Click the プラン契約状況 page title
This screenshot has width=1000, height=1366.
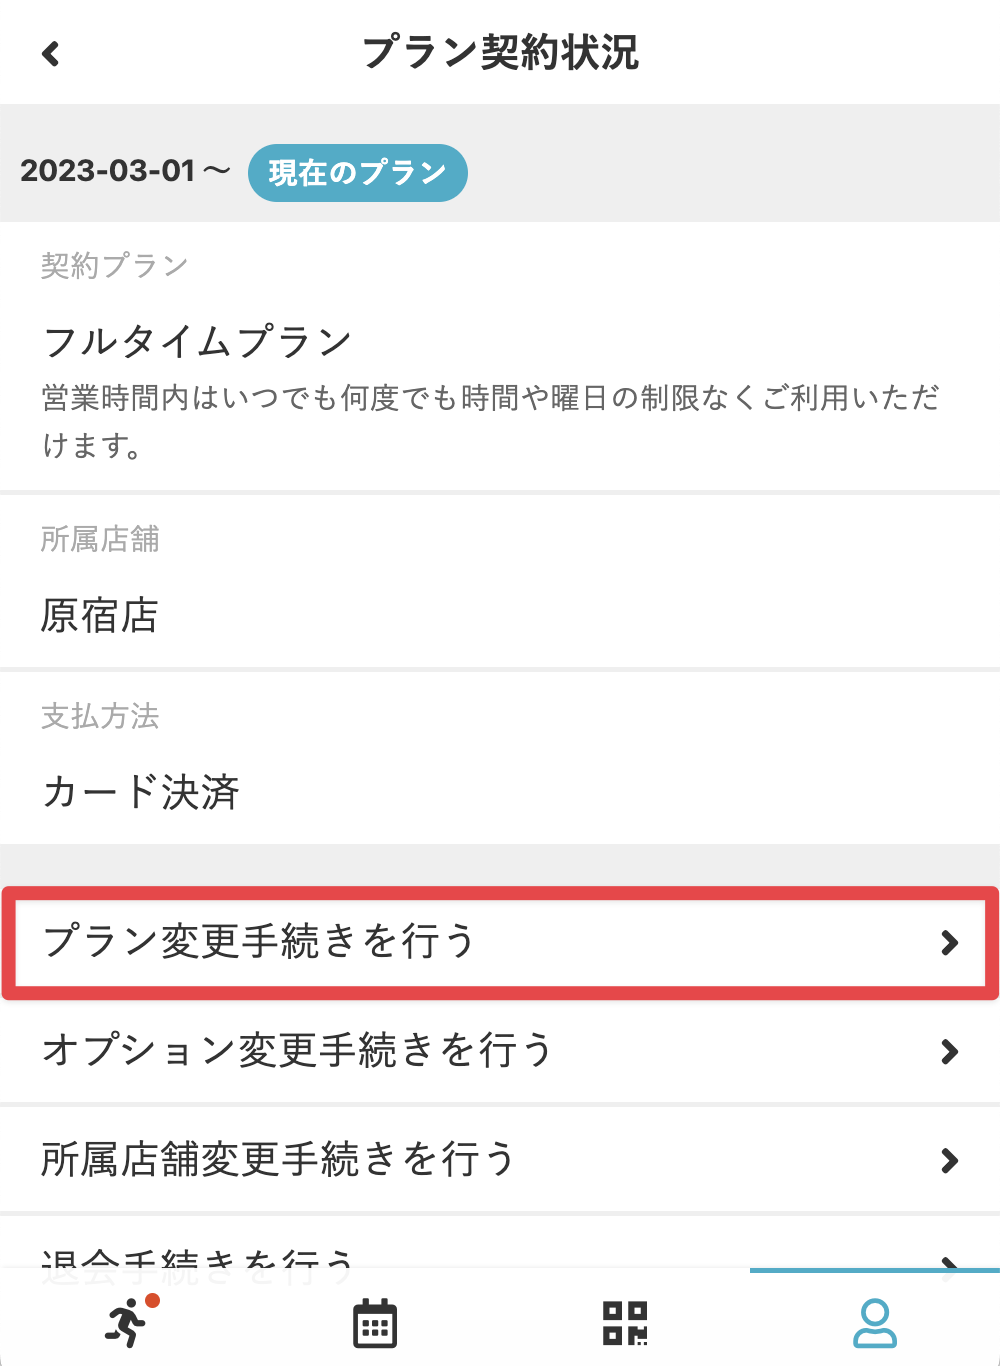pyautogui.click(x=500, y=53)
